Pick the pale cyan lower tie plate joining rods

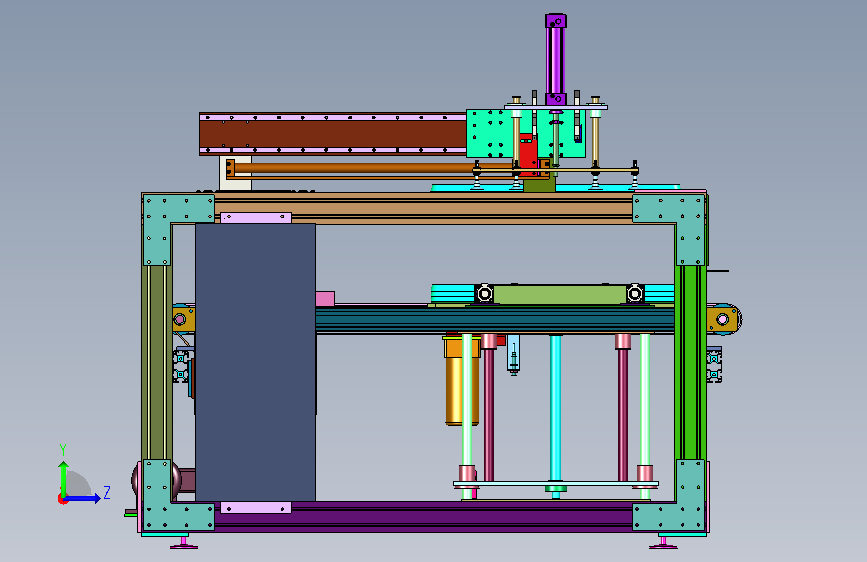[x=556, y=484]
